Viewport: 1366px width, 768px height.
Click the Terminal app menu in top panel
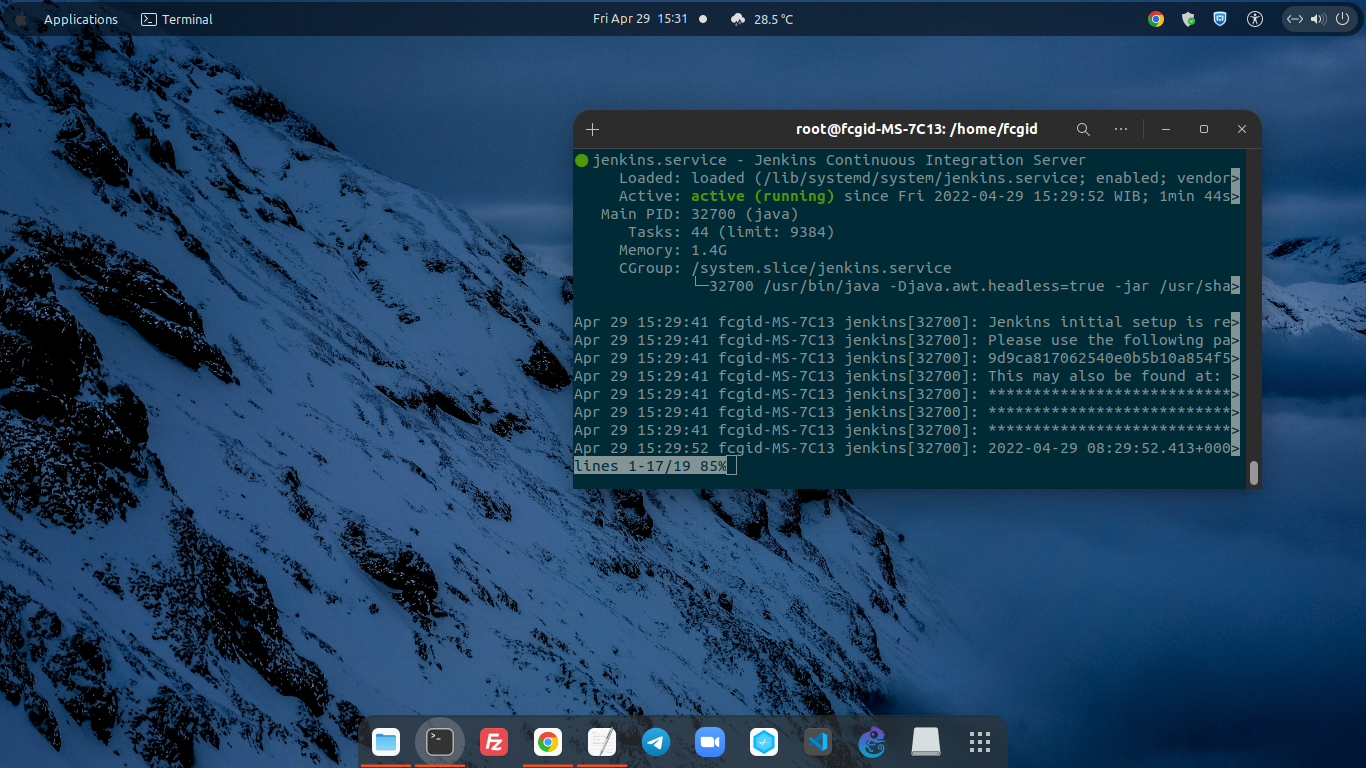(177, 19)
